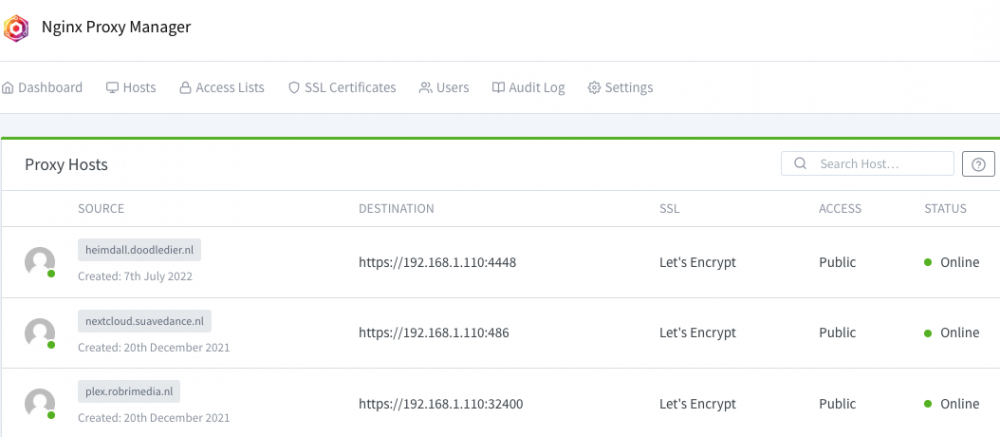Open the plex.robrimedia.nl source link
The image size is (1000, 437).
pyautogui.click(x=129, y=392)
